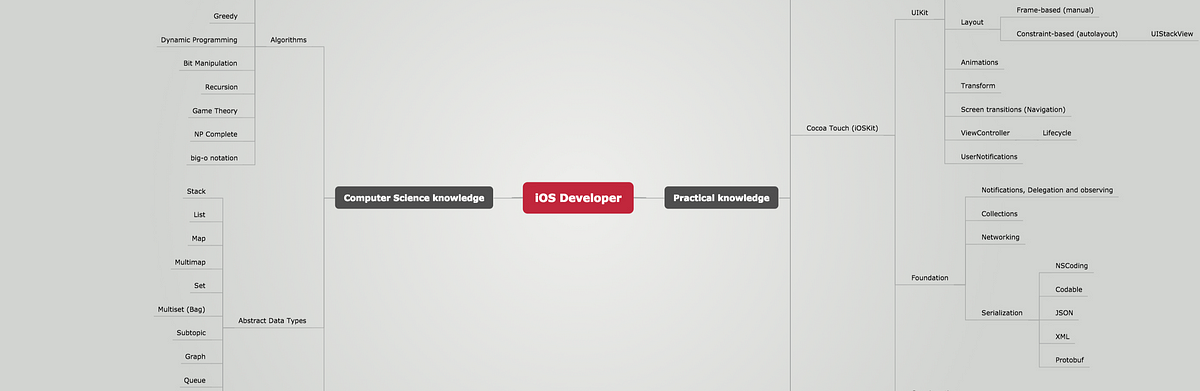This screenshot has width=1200, height=391.
Task: Click the Map node
Action: [199, 239]
